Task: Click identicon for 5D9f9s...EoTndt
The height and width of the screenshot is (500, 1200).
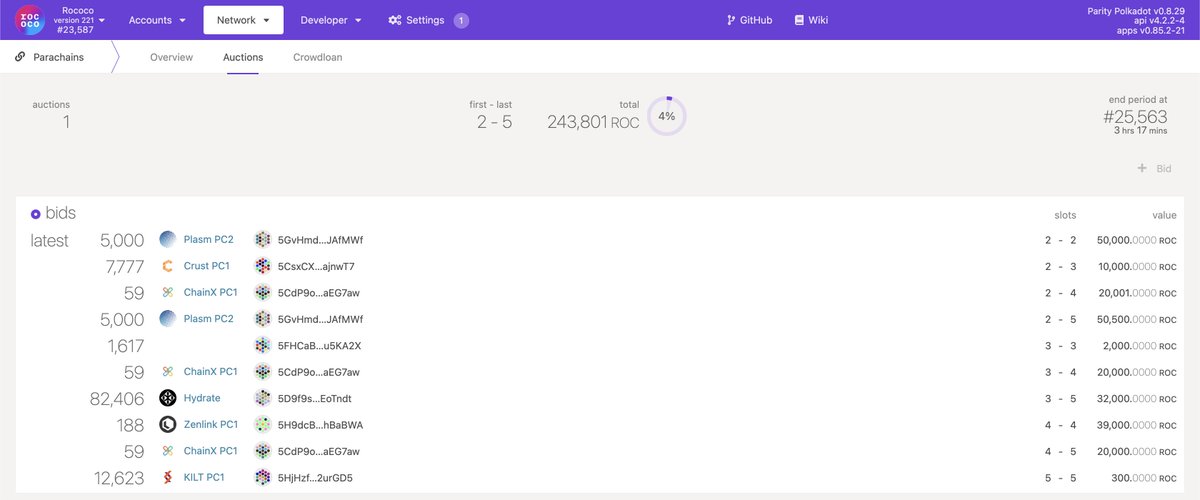Action: pyautogui.click(x=263, y=398)
